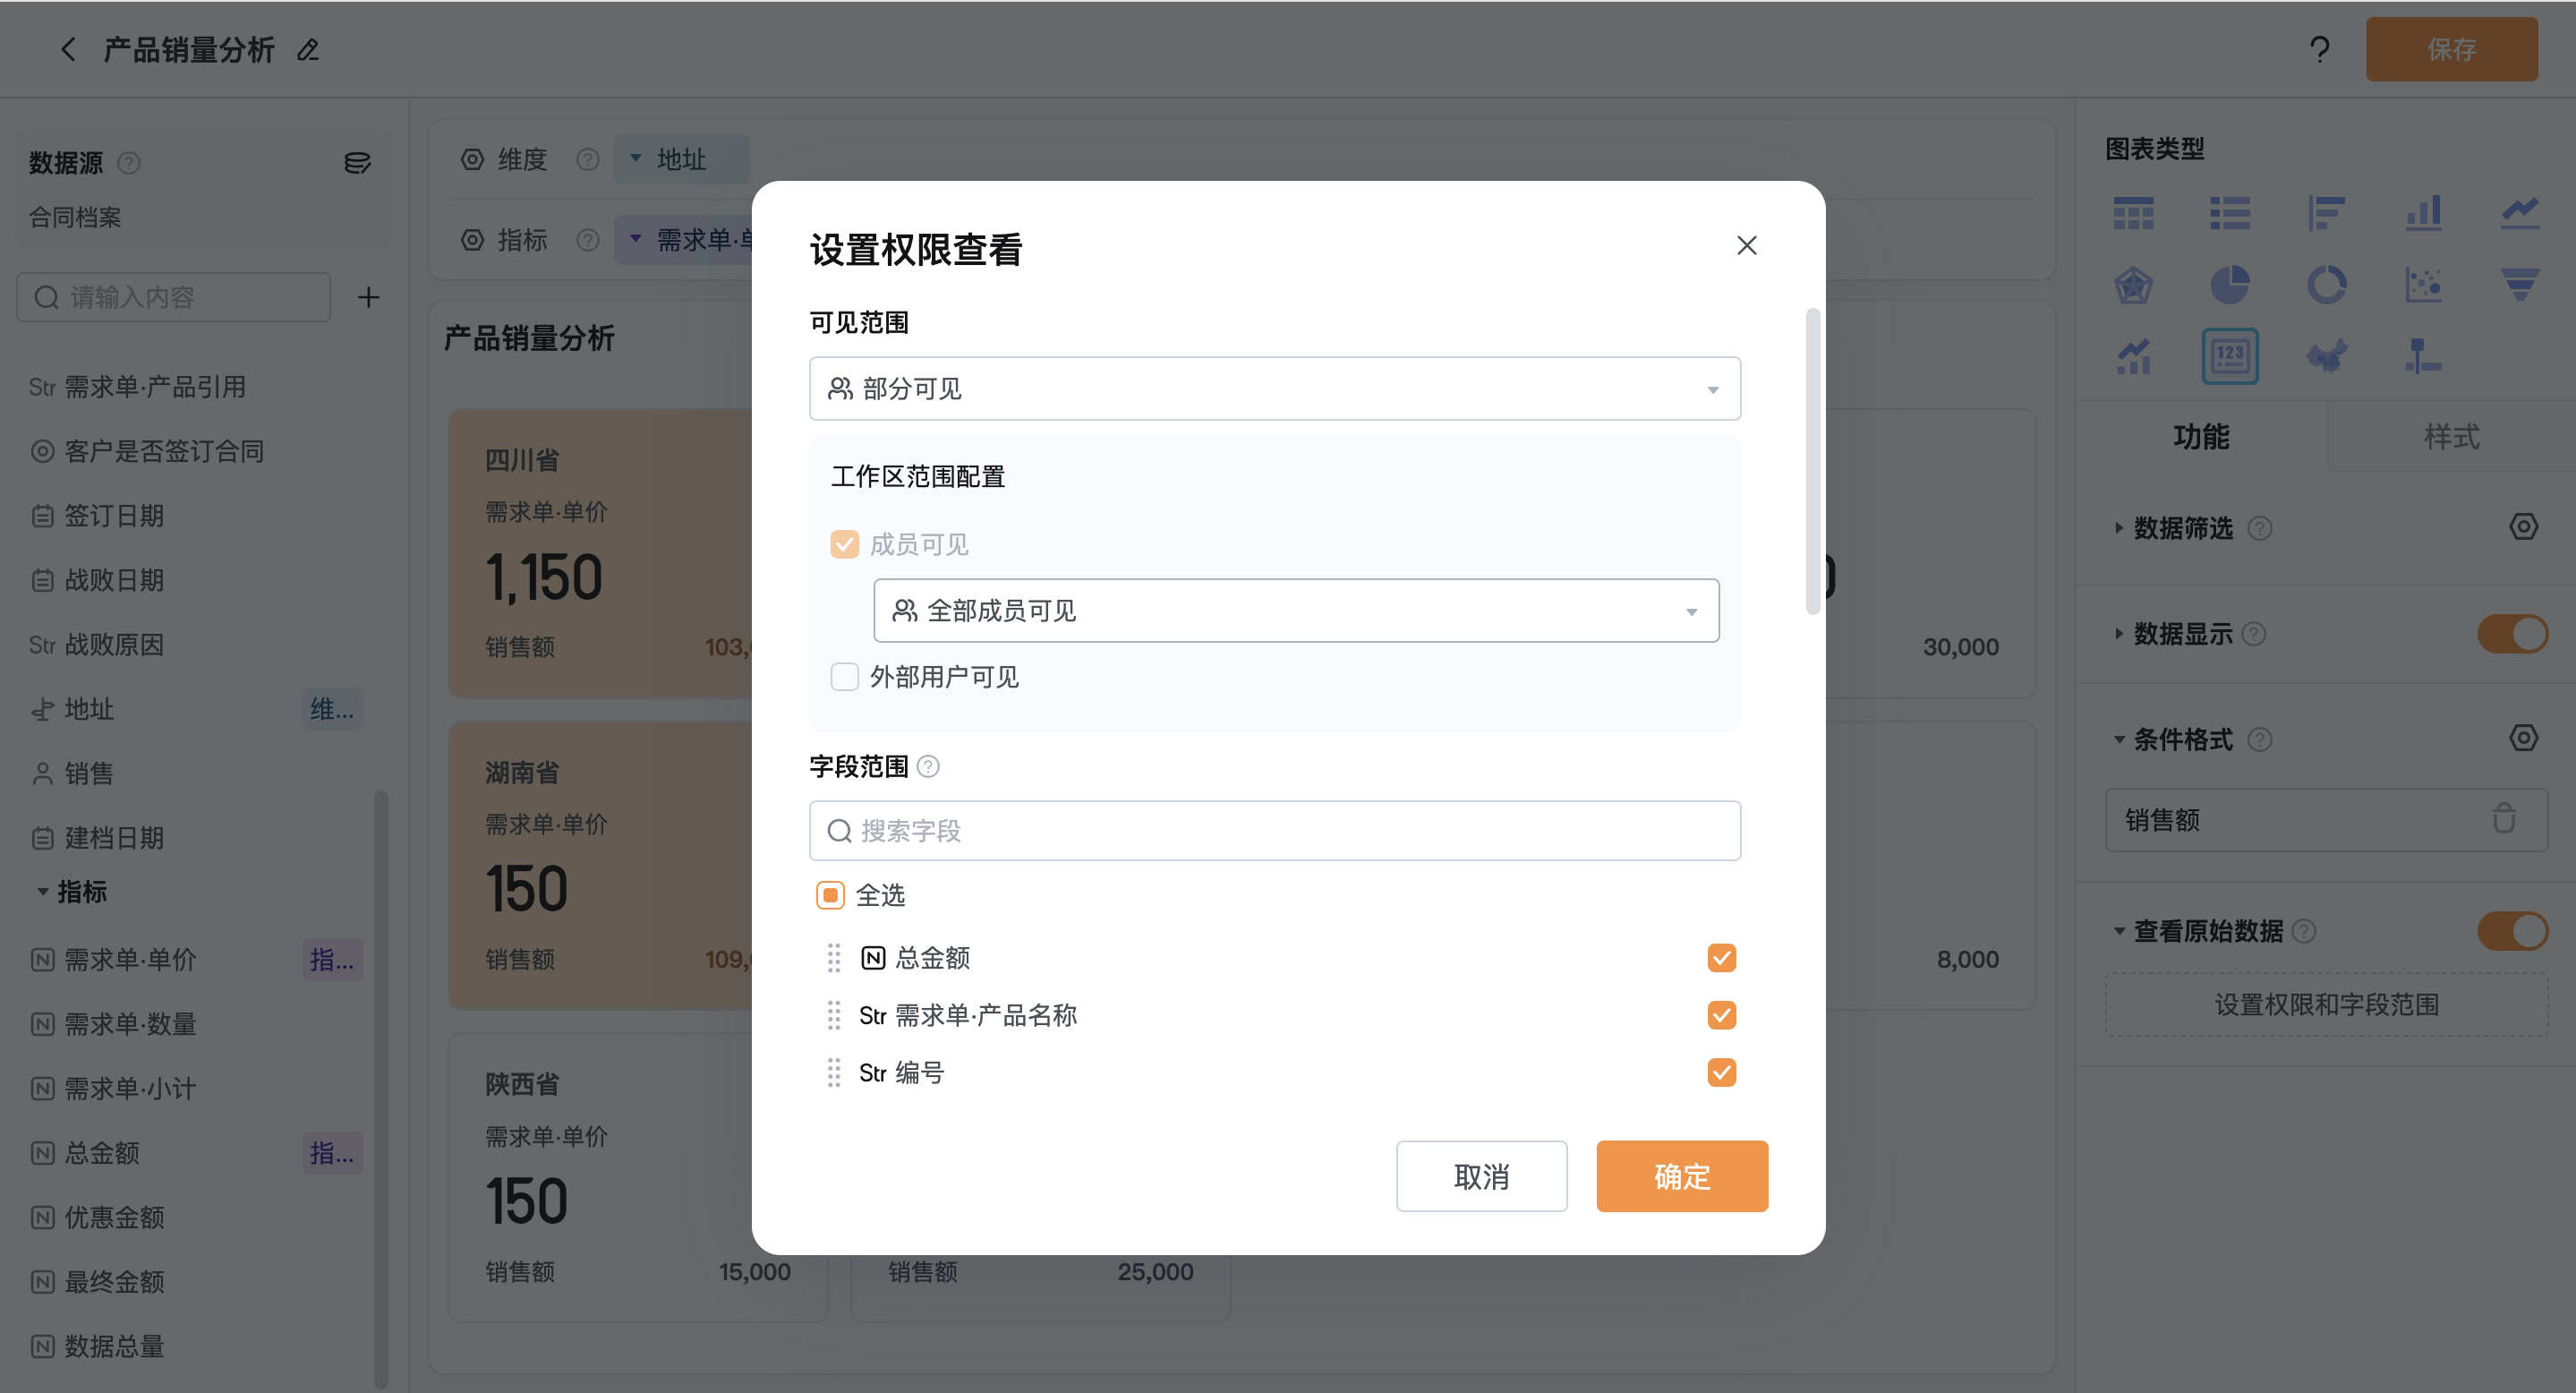Uncheck the 总金额 field checkbox
The height and width of the screenshot is (1393, 2576).
tap(1722, 958)
